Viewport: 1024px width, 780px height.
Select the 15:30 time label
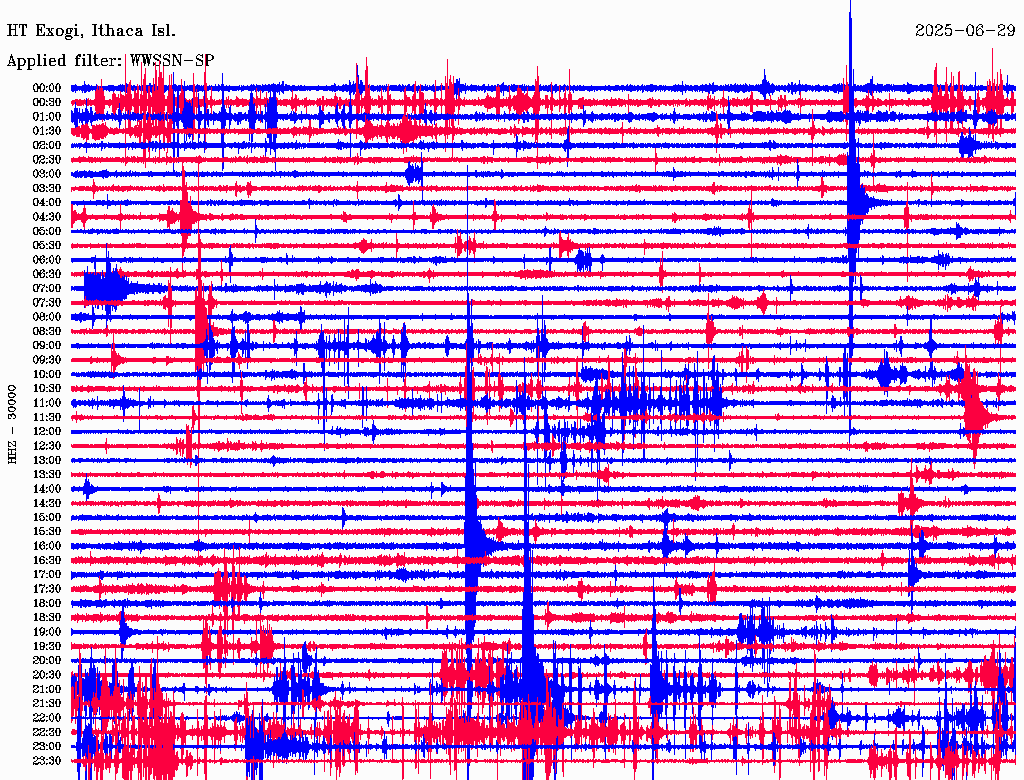pyautogui.click(x=47, y=532)
